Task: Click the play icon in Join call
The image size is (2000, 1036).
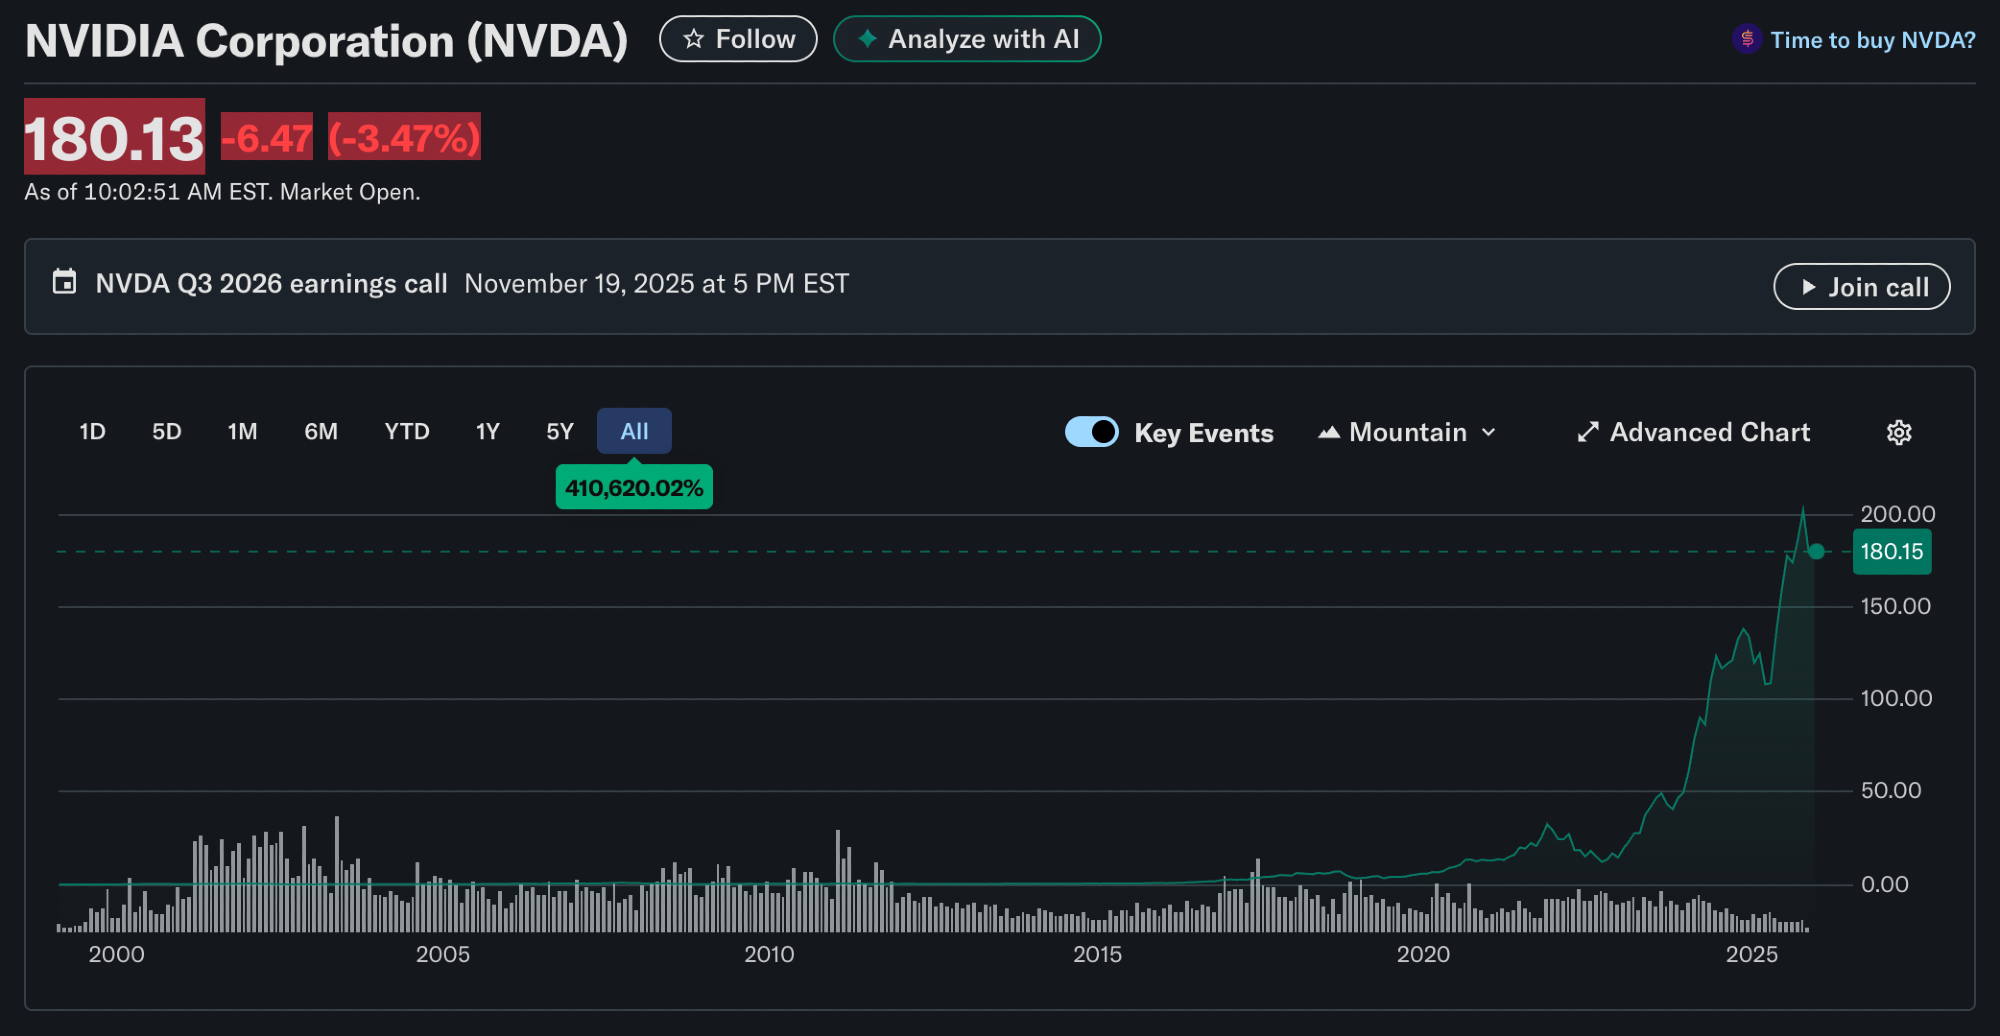Action: pos(1808,287)
